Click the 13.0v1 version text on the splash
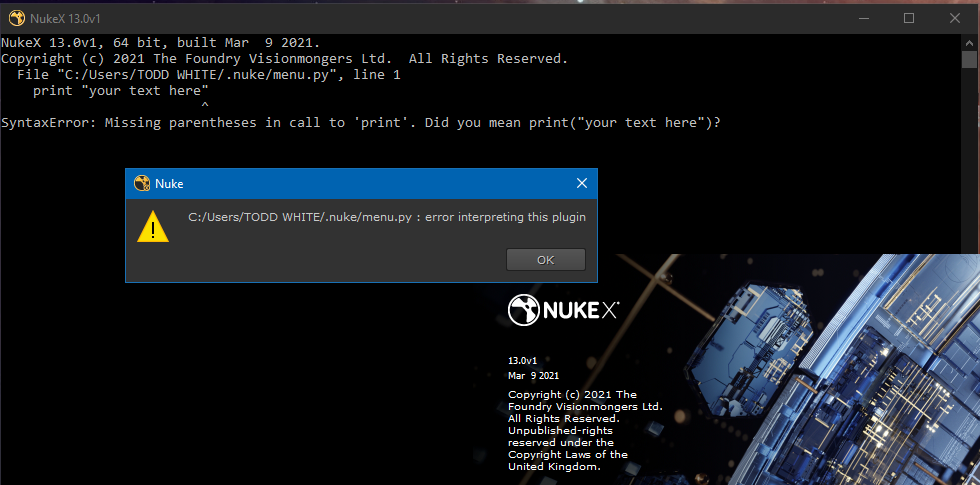The image size is (980, 485). (x=522, y=361)
